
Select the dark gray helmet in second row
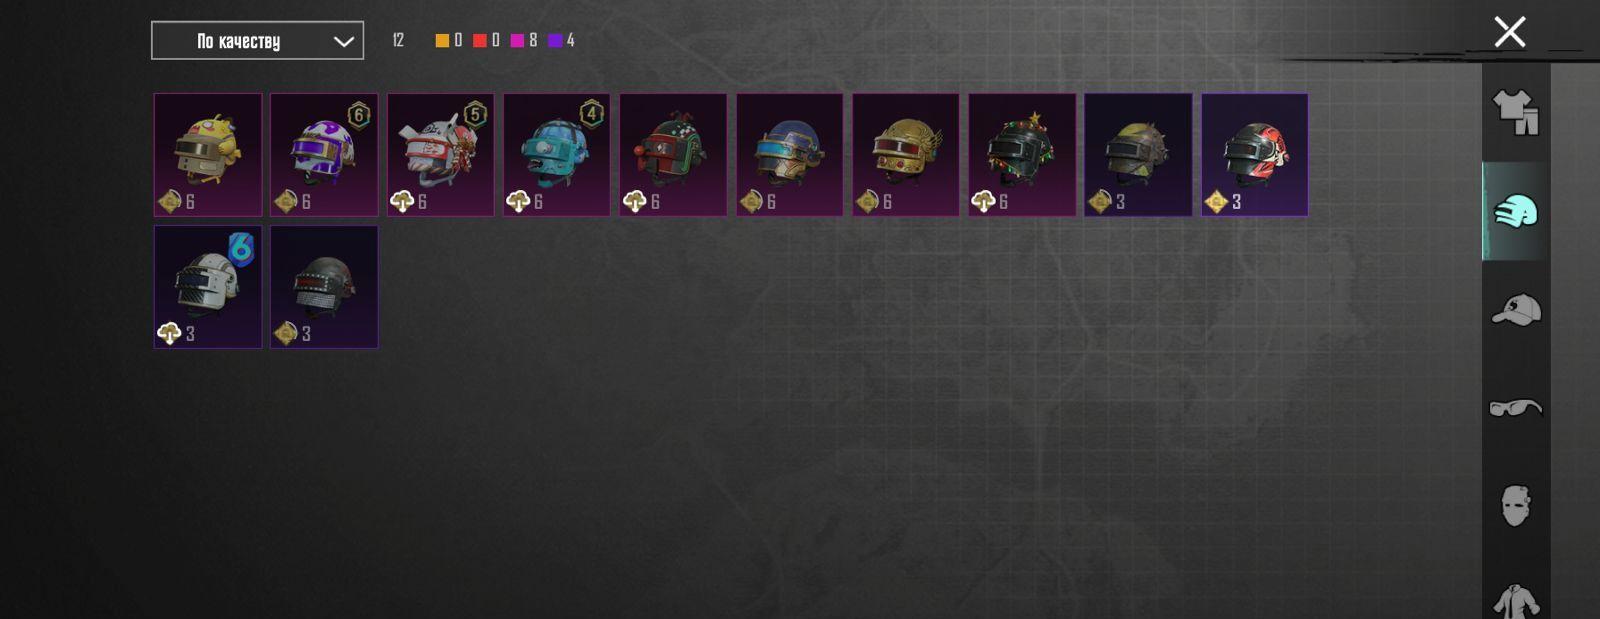[324, 287]
